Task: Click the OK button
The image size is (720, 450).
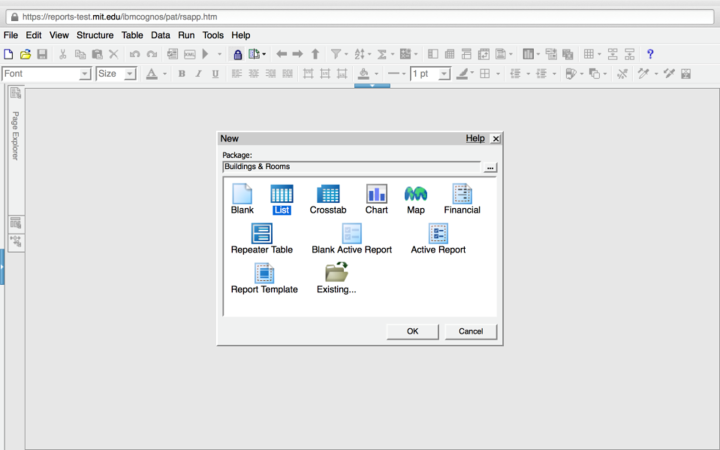Action: [412, 331]
